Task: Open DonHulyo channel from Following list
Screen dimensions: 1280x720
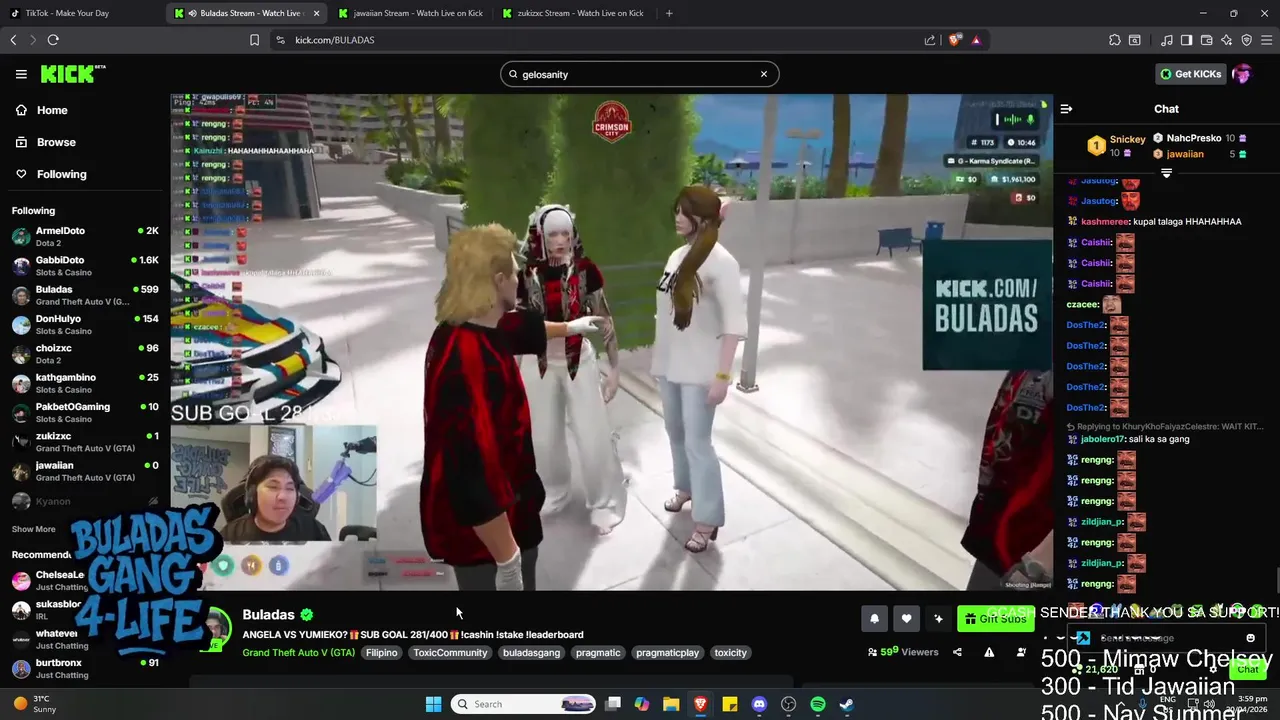Action: [85, 324]
